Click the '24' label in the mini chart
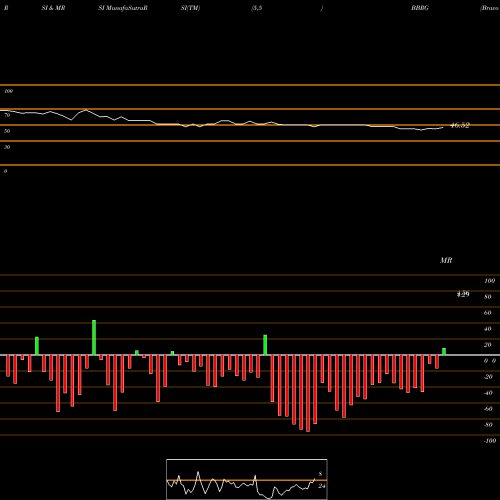Image resolution: width=500 pixels, height=500 pixels. (321, 486)
